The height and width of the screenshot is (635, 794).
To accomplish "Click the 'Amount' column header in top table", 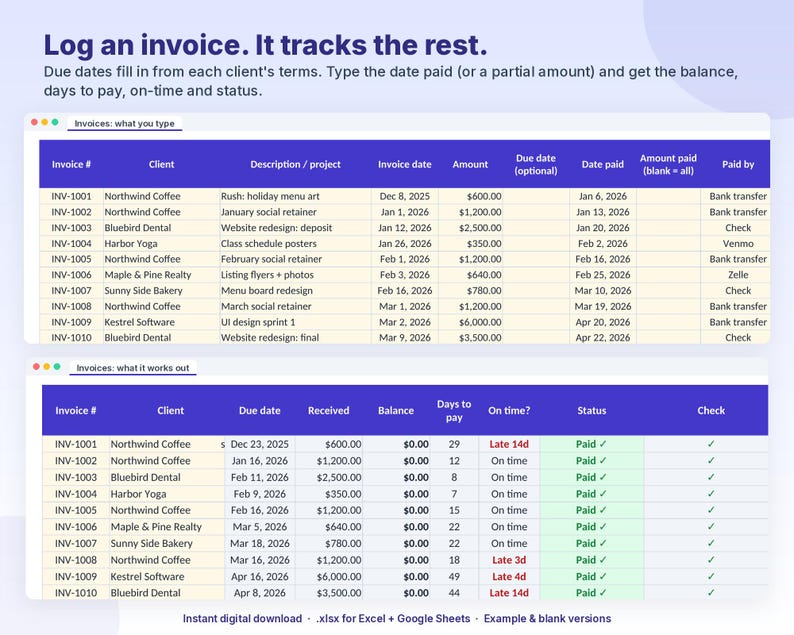I will [x=470, y=164].
